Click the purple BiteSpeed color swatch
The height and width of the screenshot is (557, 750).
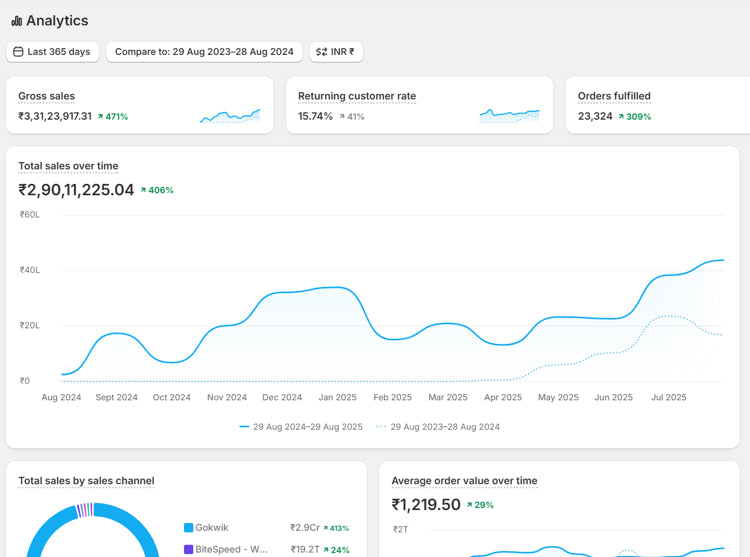[188, 550]
